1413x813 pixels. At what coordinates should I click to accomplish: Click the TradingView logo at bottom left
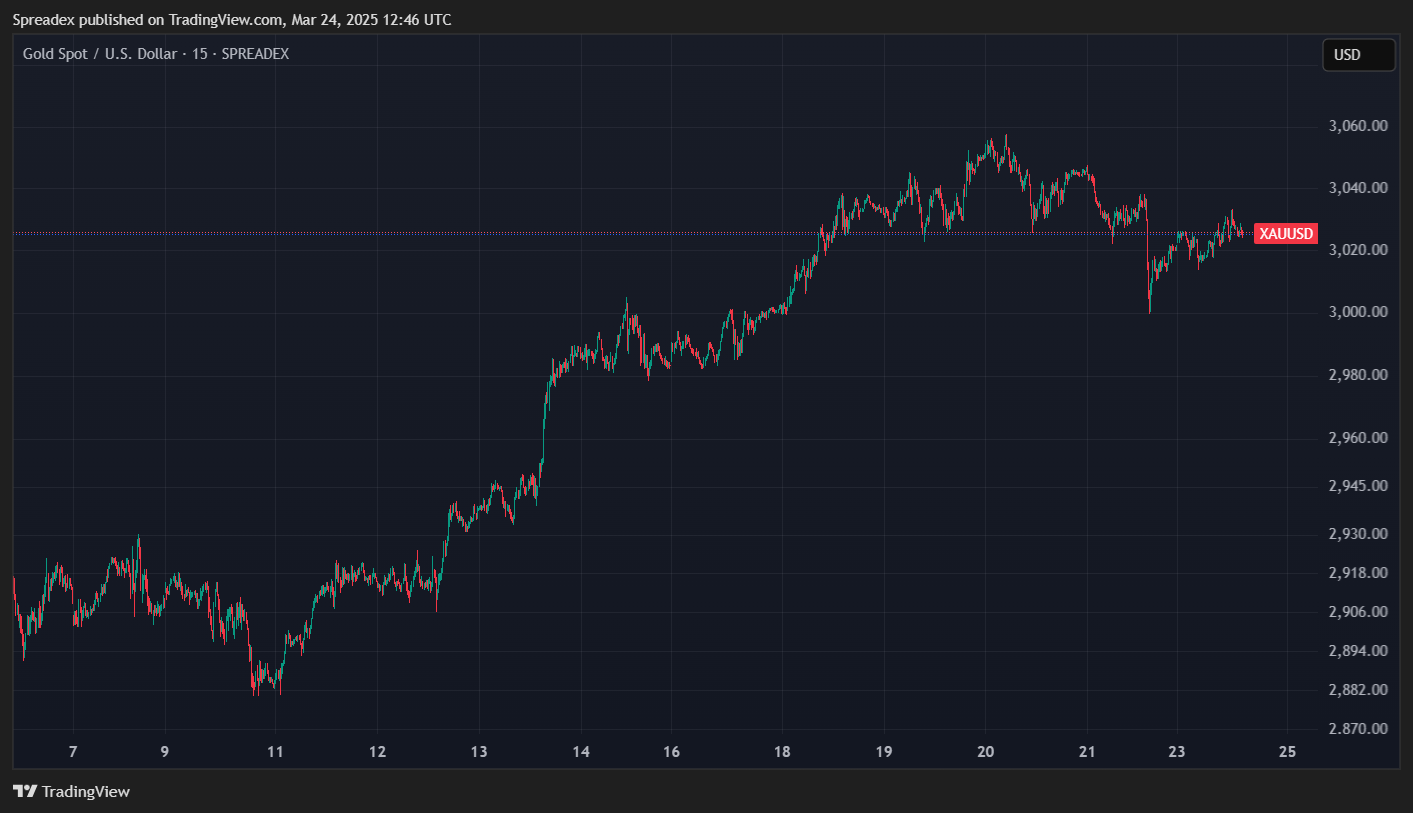click(71, 791)
